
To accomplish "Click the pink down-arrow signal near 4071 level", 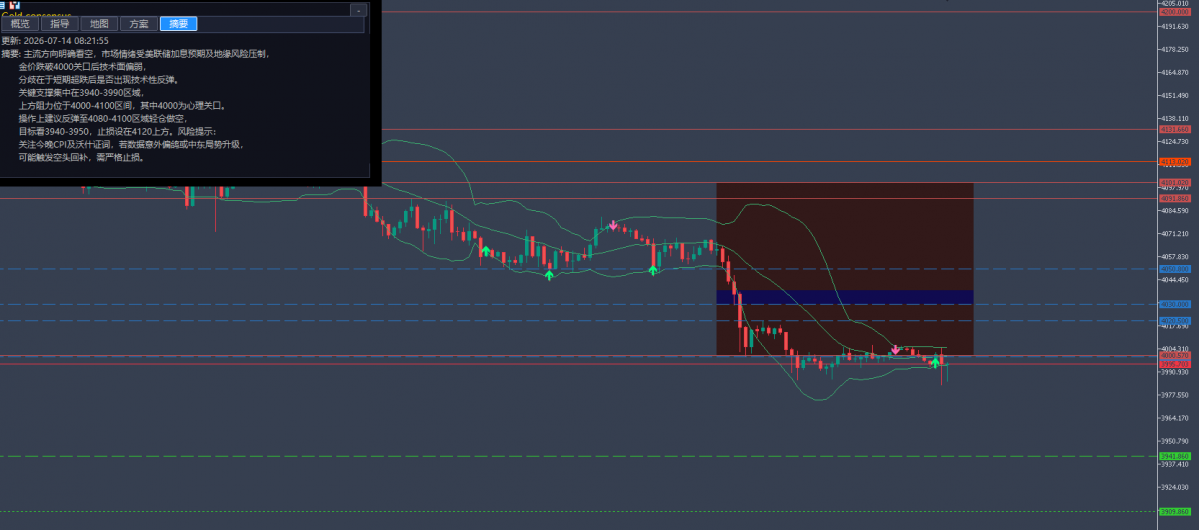I will (x=613, y=225).
